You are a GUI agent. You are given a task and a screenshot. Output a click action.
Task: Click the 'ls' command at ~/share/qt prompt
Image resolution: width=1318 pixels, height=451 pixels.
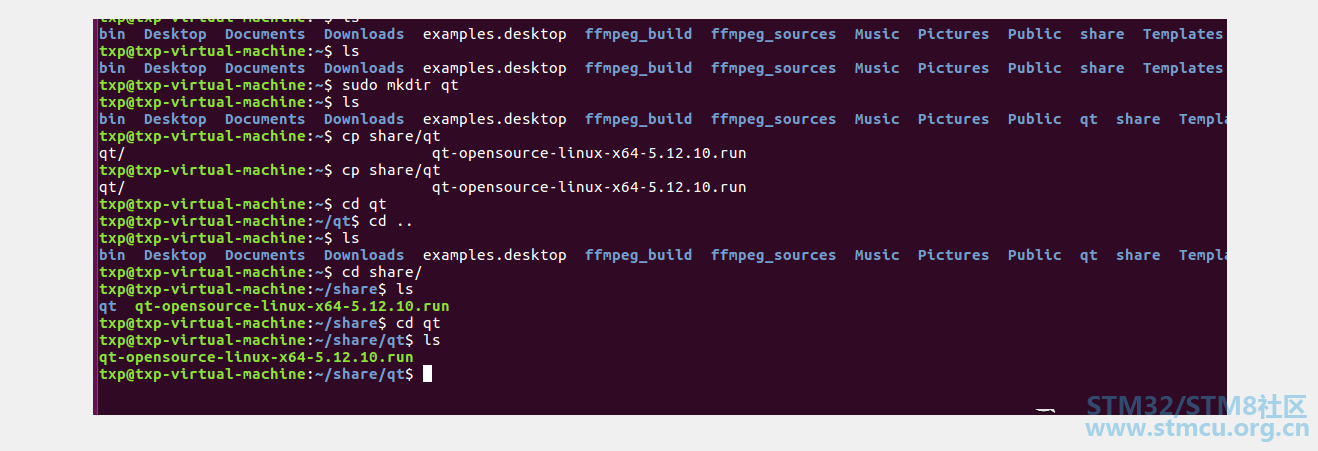(x=432, y=340)
